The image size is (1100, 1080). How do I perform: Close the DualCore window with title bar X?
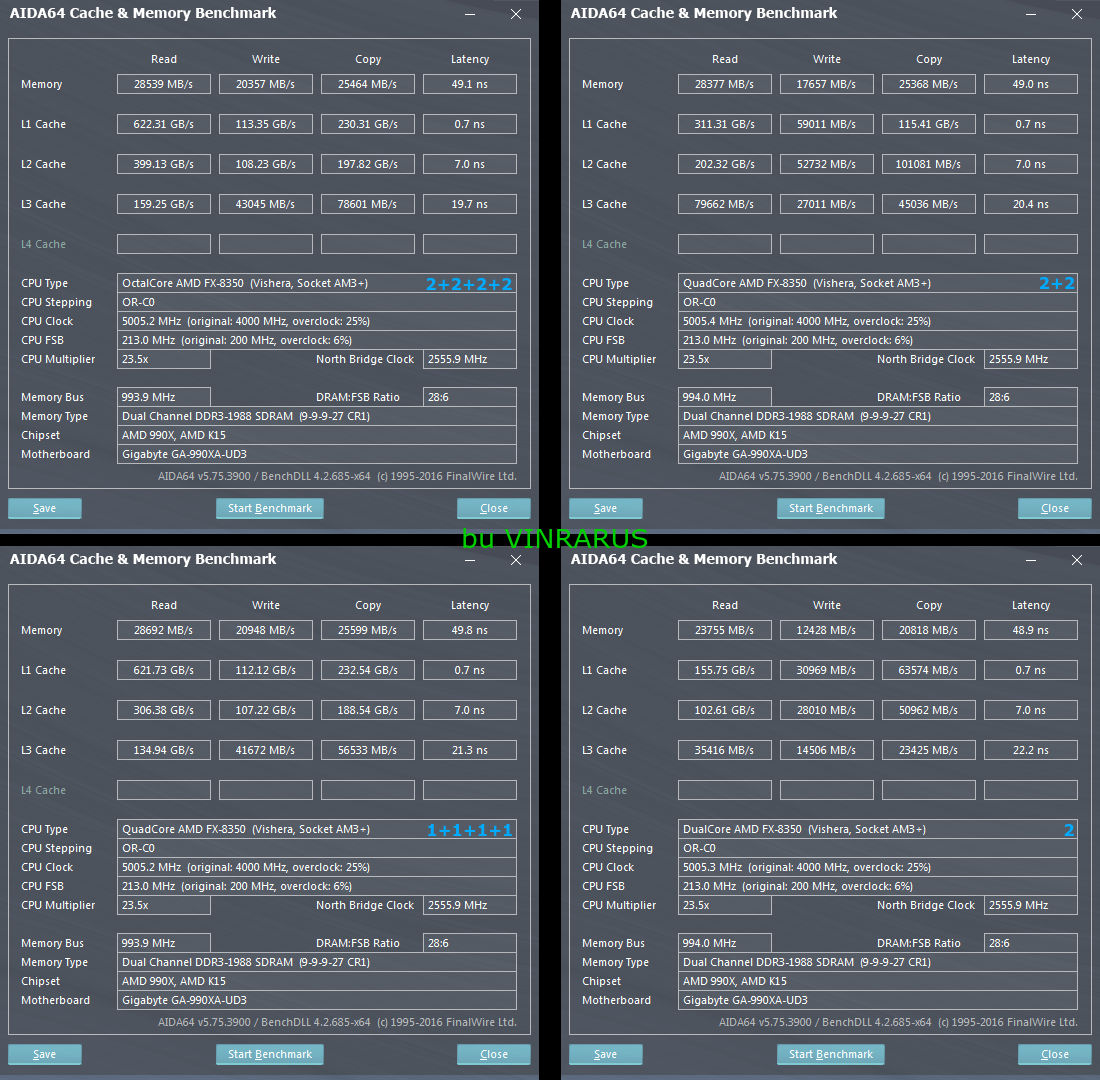point(1077,560)
